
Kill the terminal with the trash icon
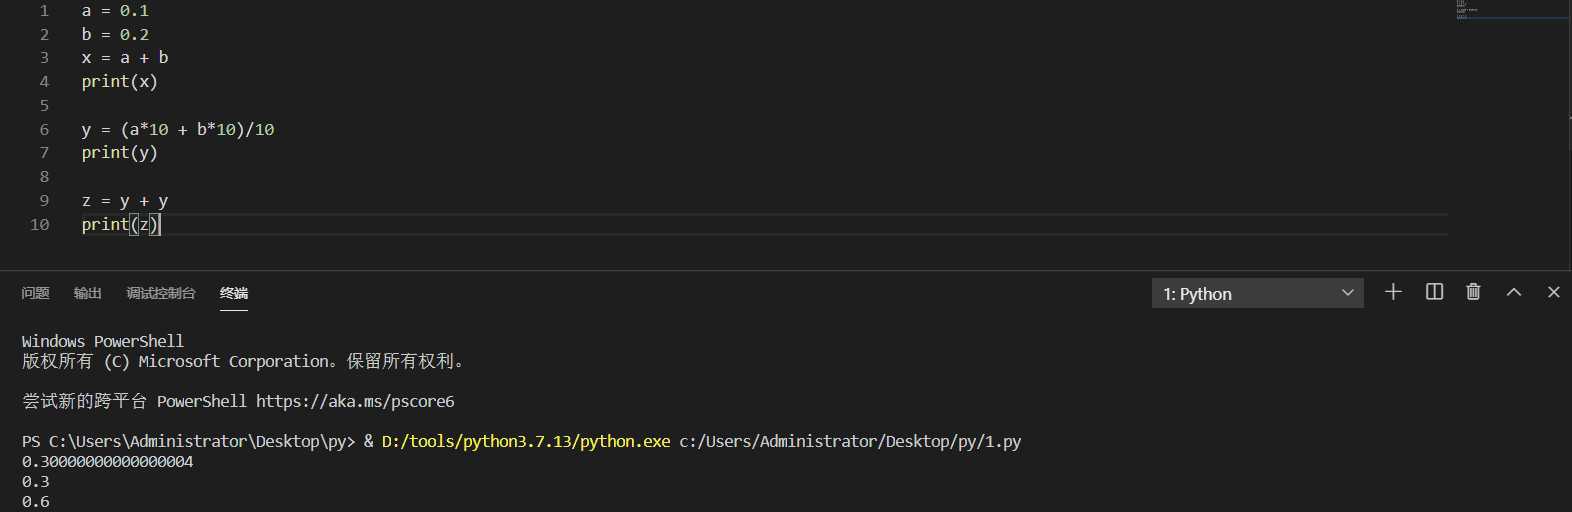pos(1473,292)
